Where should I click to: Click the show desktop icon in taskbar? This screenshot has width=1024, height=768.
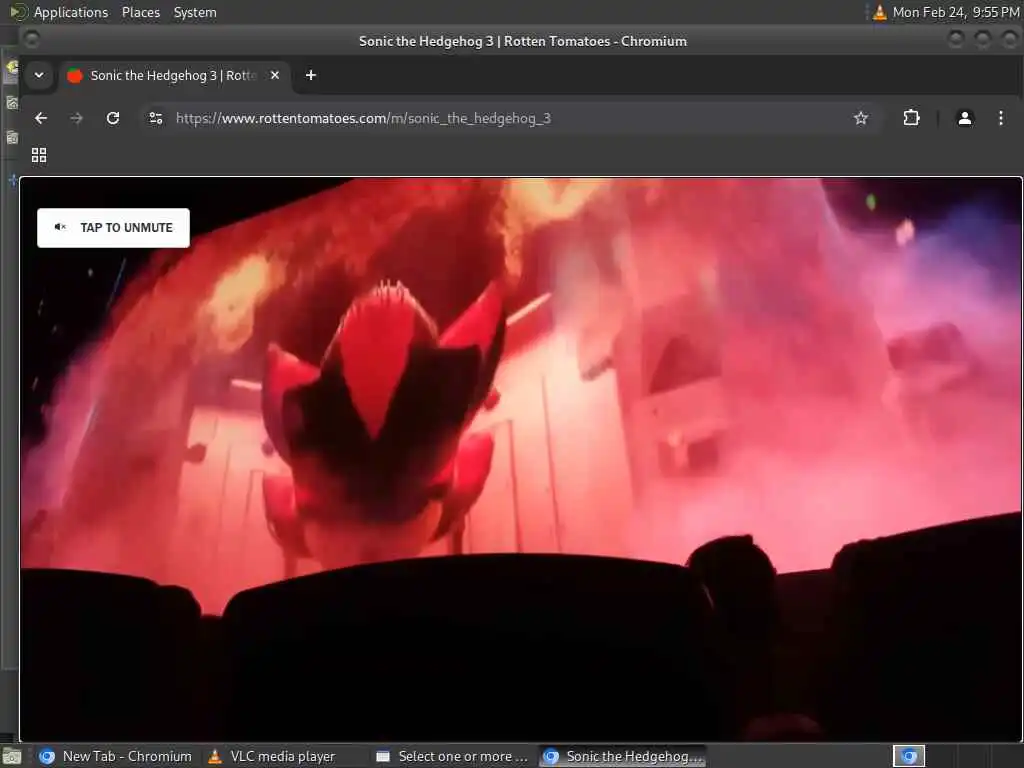click(x=11, y=757)
